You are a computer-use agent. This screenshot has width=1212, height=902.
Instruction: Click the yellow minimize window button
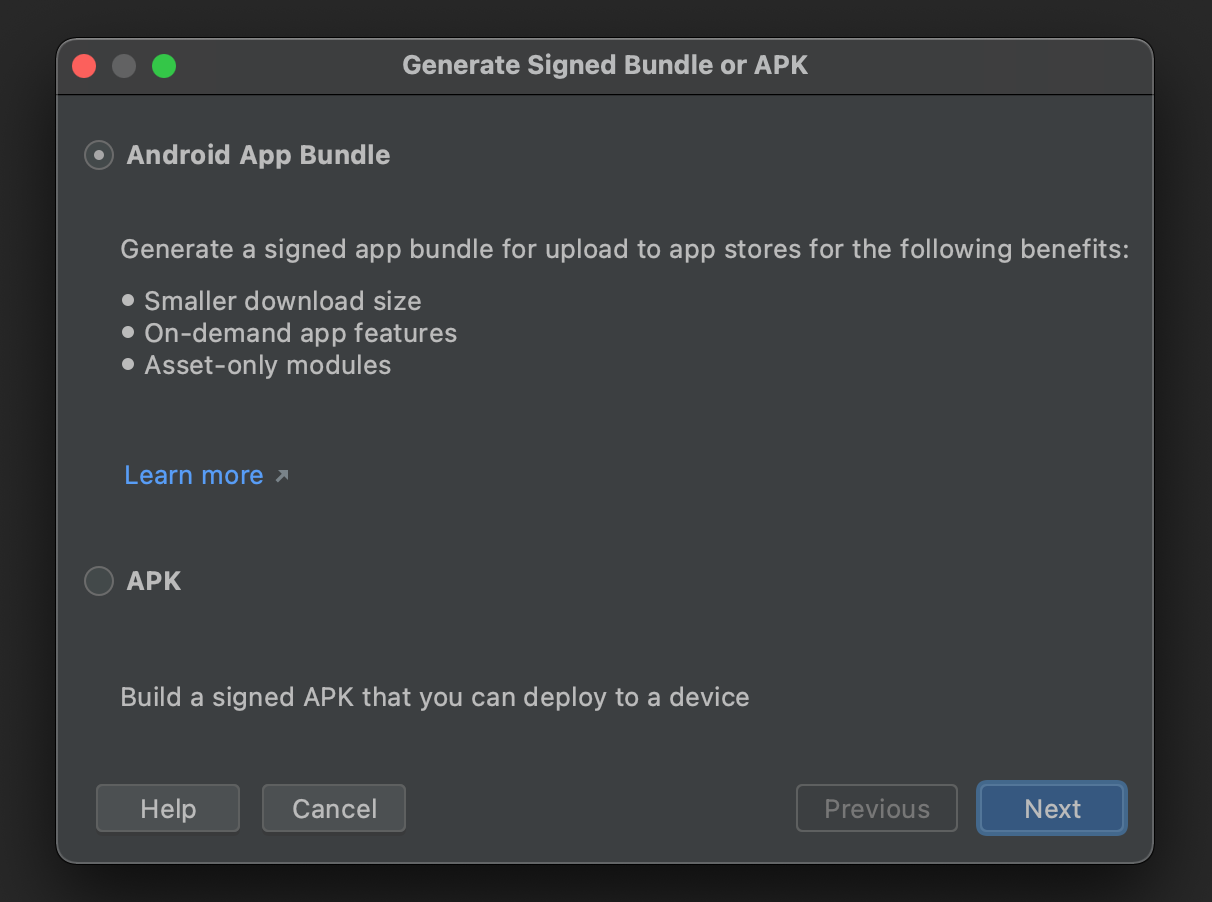coord(124,66)
